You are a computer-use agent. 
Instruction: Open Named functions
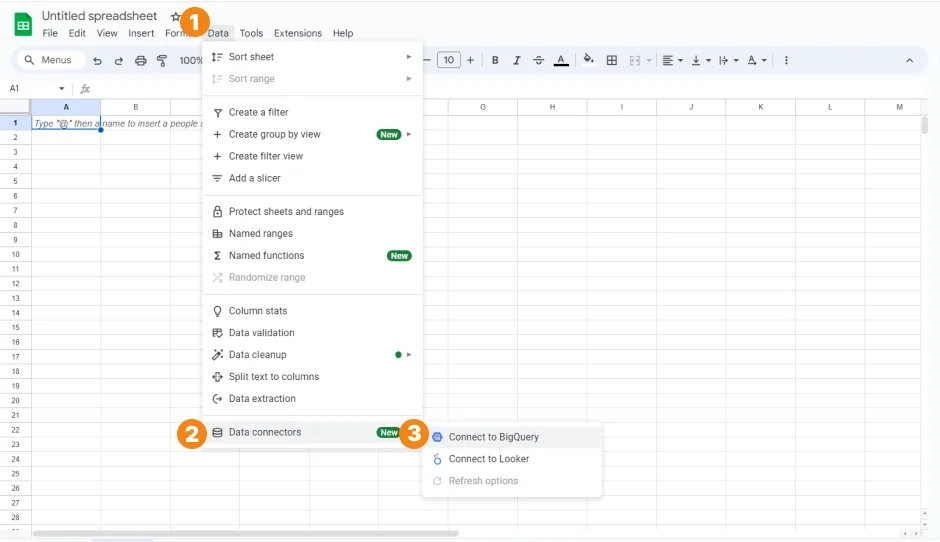pos(312,255)
